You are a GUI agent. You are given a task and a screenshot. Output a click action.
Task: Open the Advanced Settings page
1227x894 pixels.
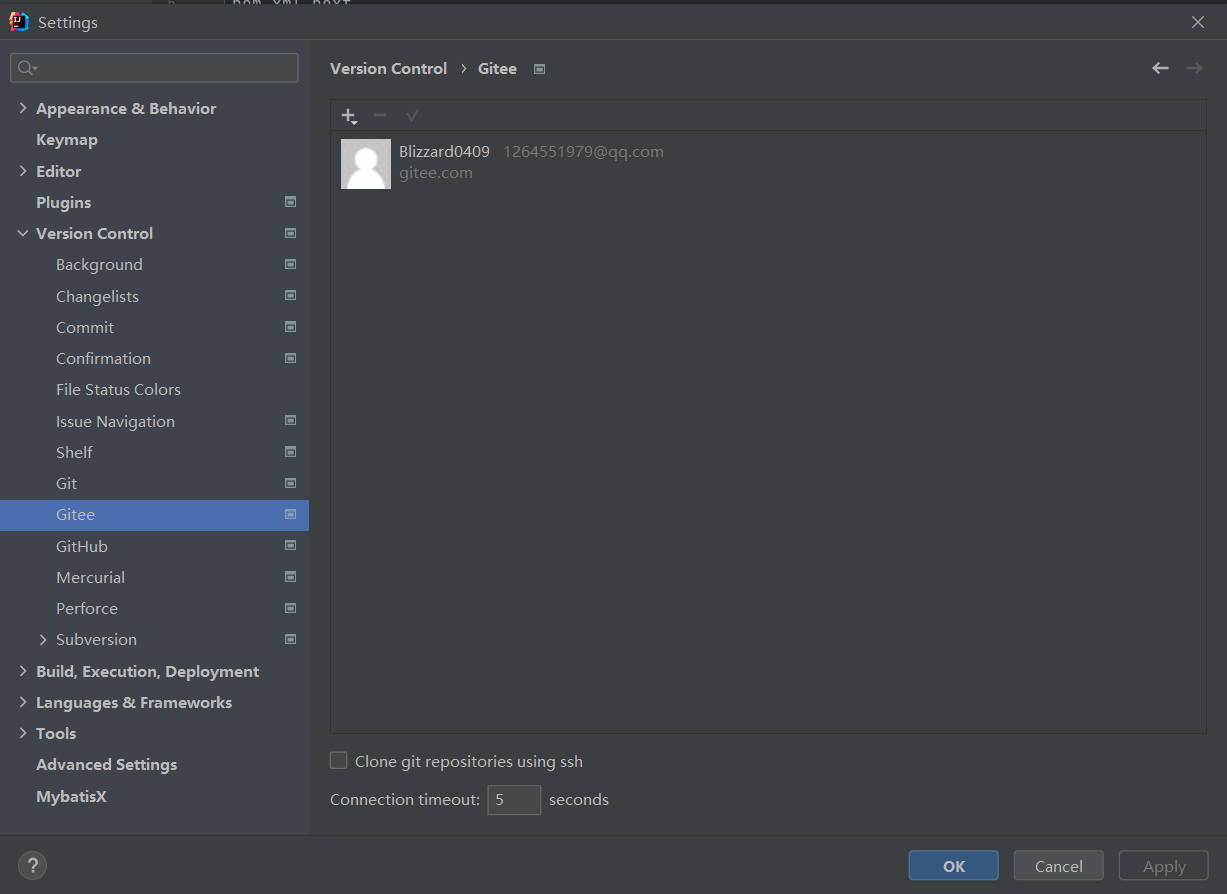tap(106, 764)
